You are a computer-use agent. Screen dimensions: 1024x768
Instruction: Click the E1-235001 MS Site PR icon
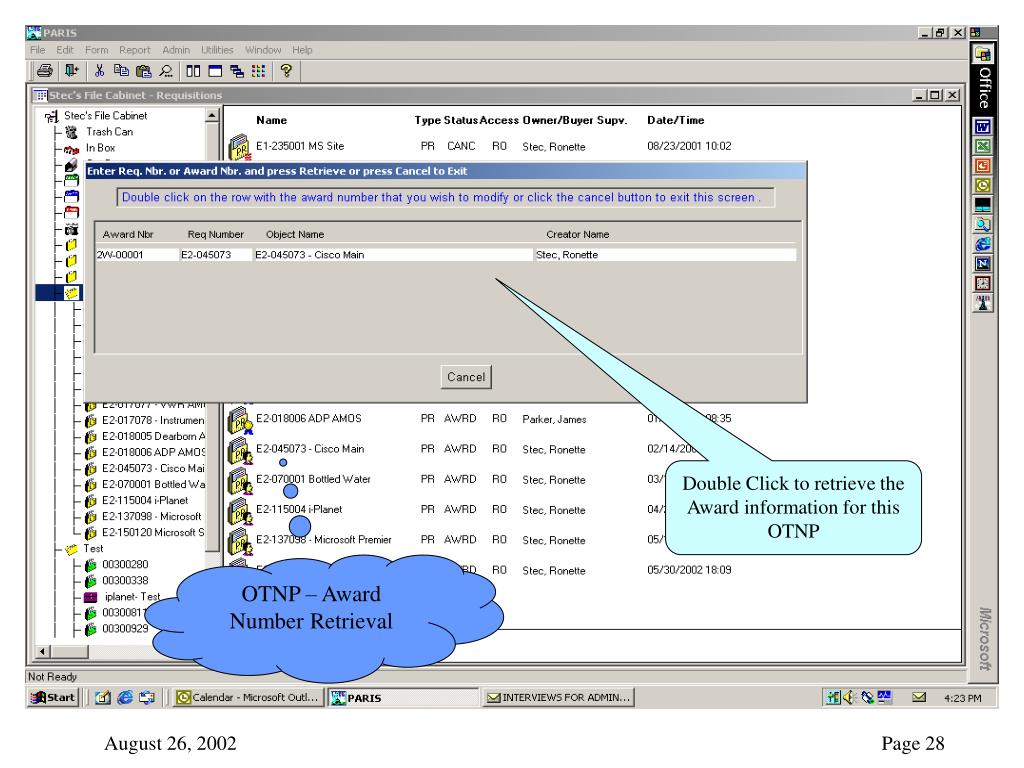[x=240, y=146]
